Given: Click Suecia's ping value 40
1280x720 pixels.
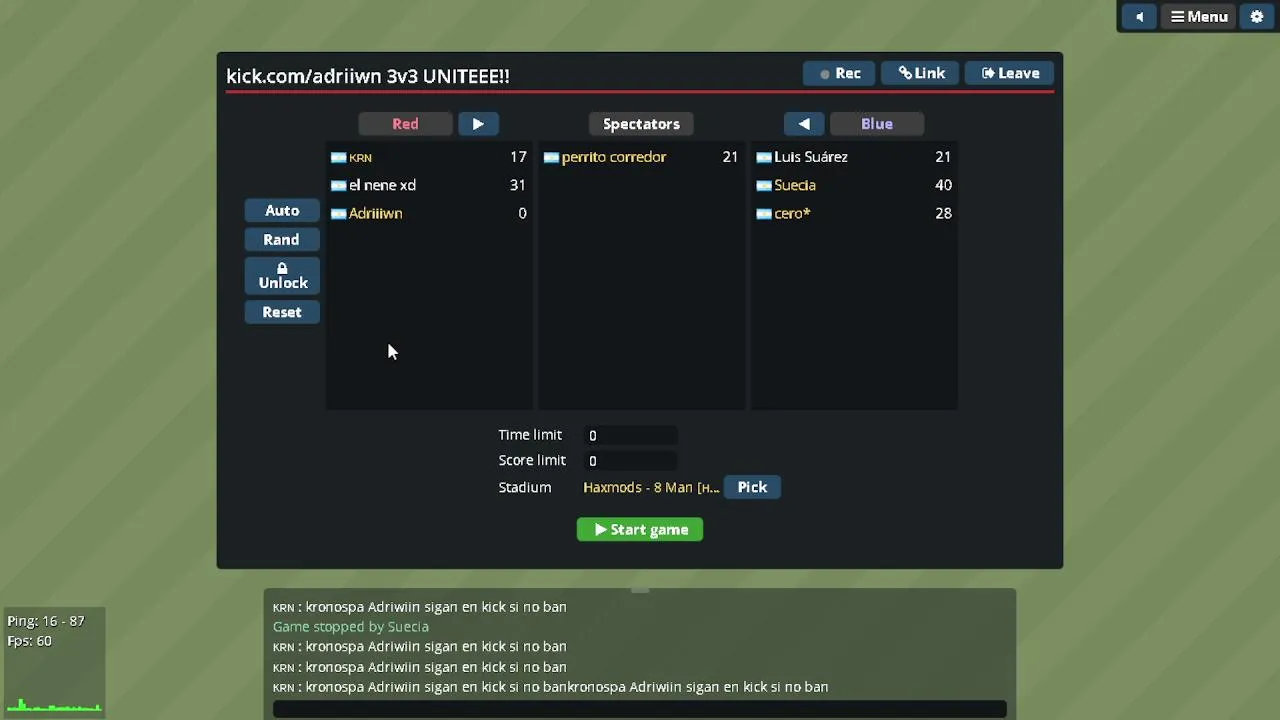Looking at the screenshot, I should pyautogui.click(x=943, y=185).
